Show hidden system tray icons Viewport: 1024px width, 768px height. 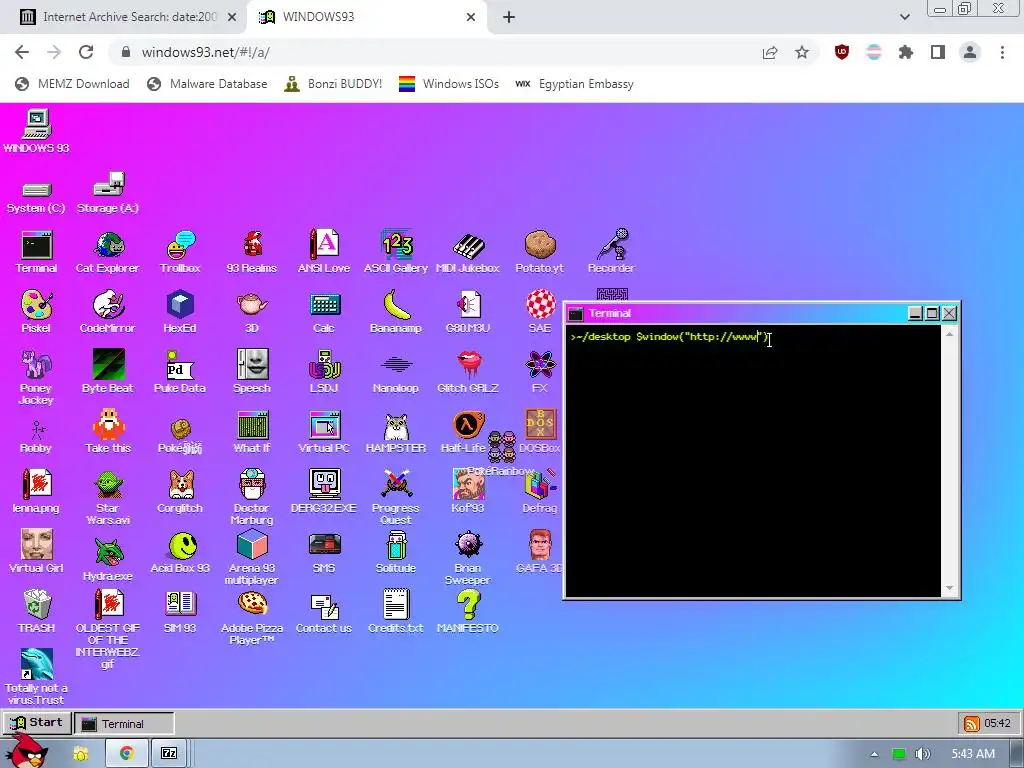pyautogui.click(x=874, y=754)
